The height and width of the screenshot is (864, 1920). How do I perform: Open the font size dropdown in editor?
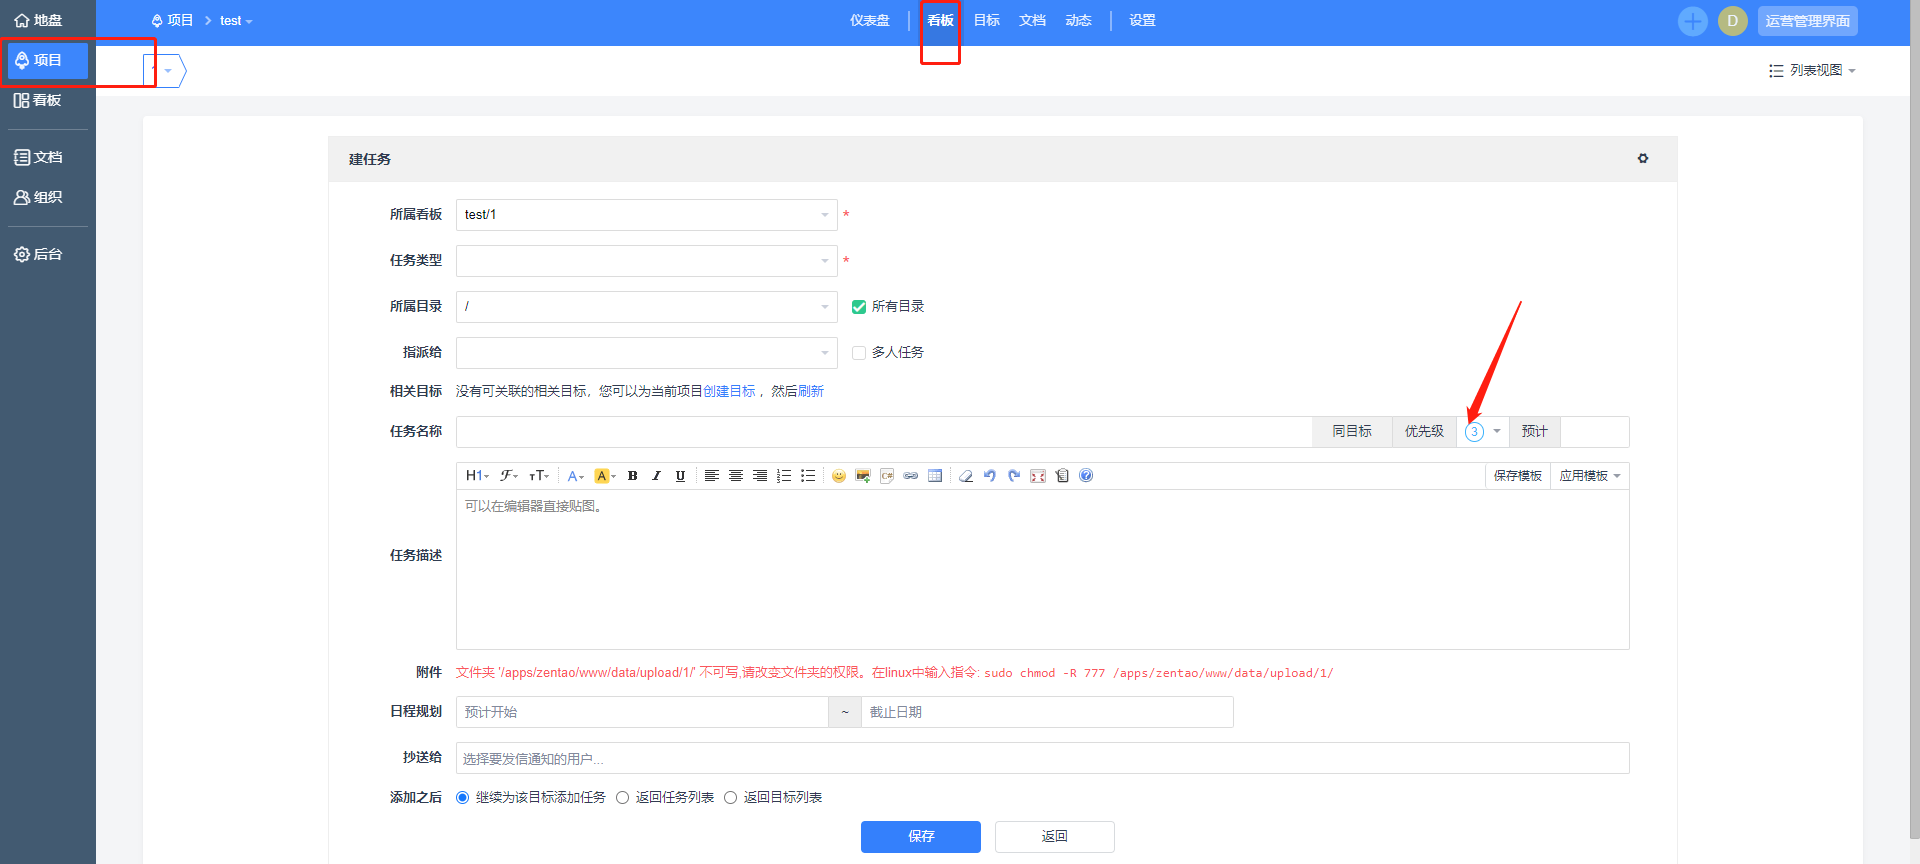tap(539, 476)
